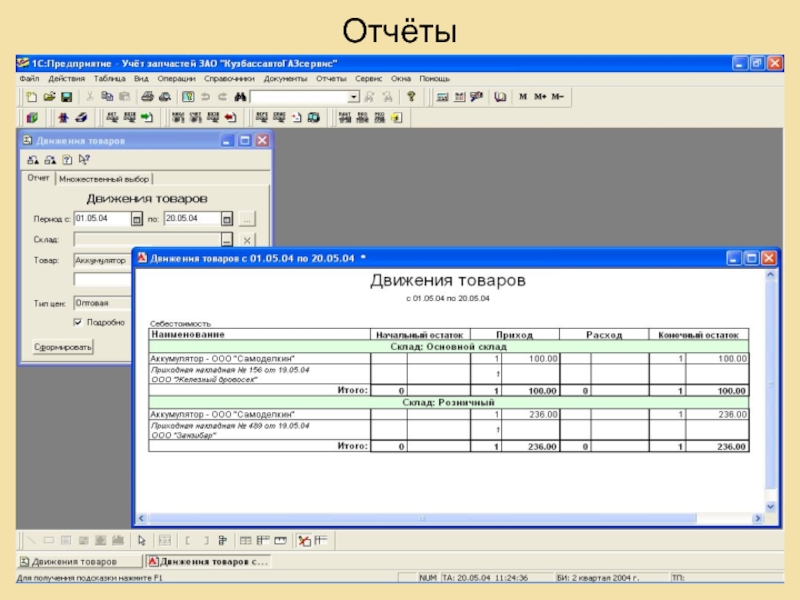Click the yellow Help question mark icon
Viewport: 800px width, 600px height.
click(x=411, y=97)
